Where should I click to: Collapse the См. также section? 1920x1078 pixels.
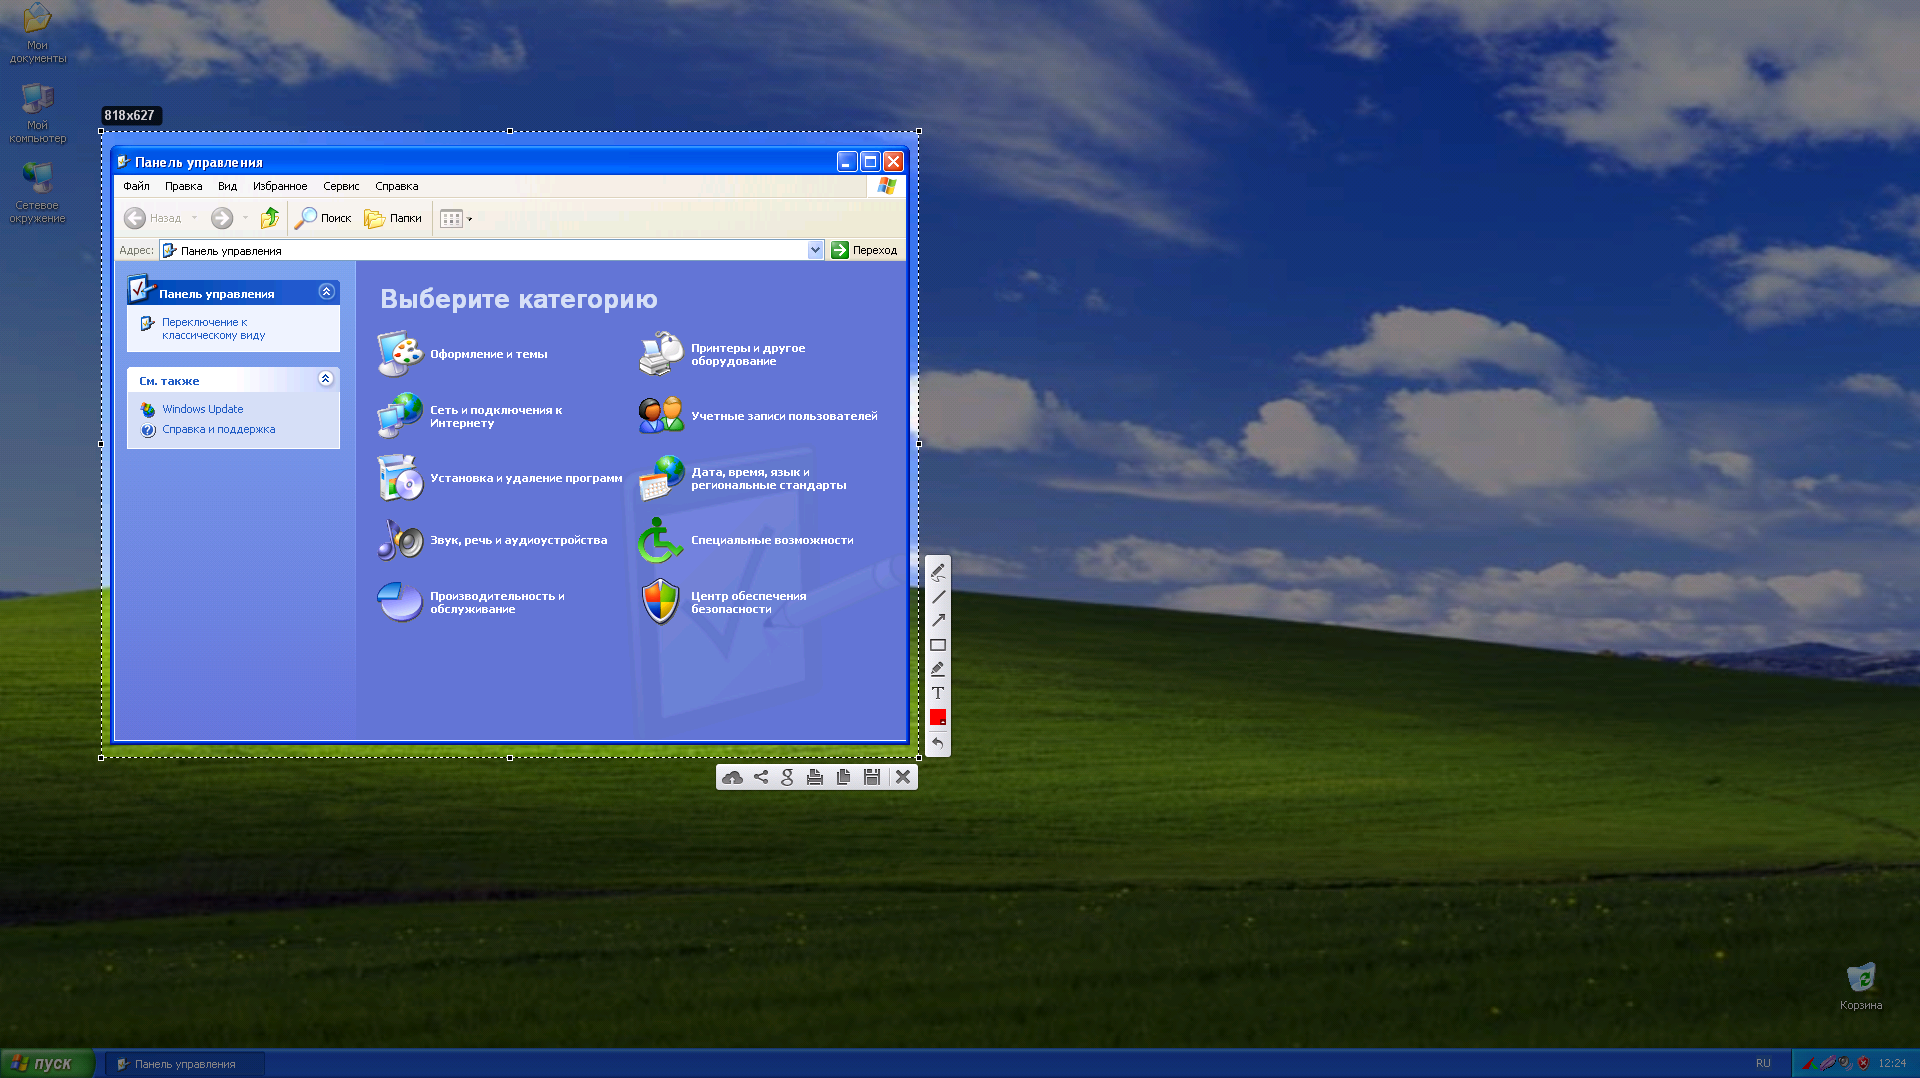(x=325, y=379)
